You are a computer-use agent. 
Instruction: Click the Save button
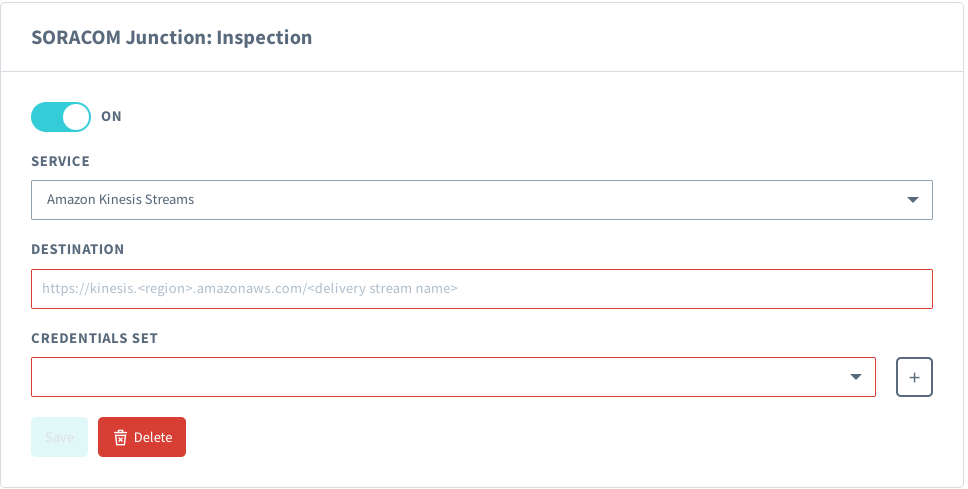59,437
